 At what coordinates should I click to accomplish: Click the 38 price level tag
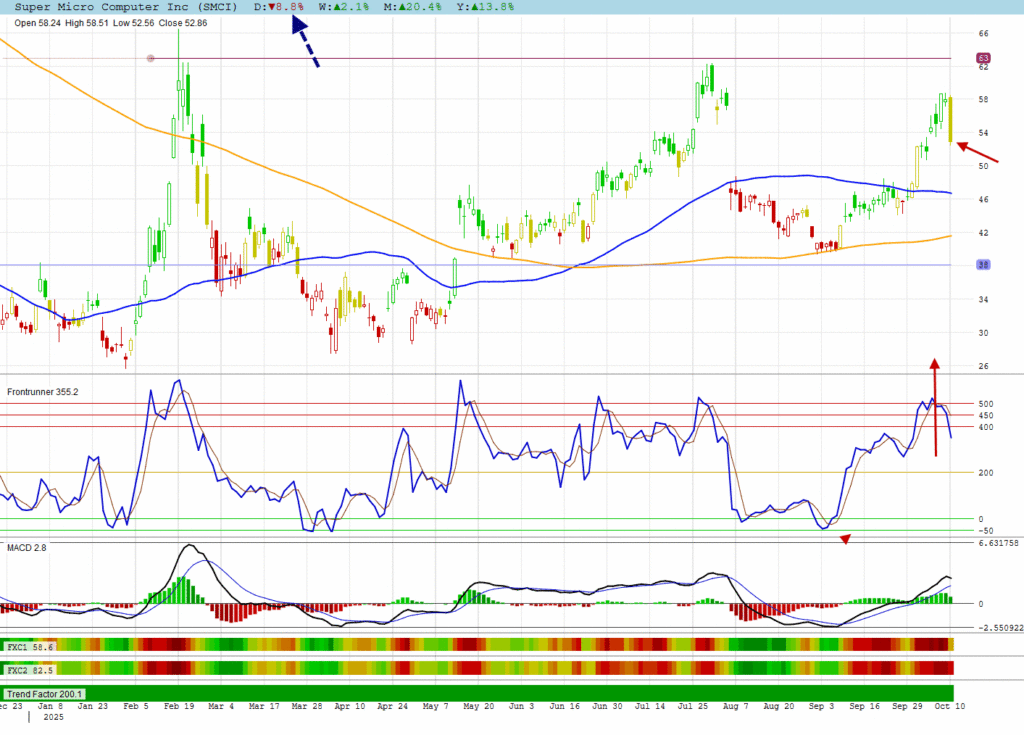pos(983,265)
